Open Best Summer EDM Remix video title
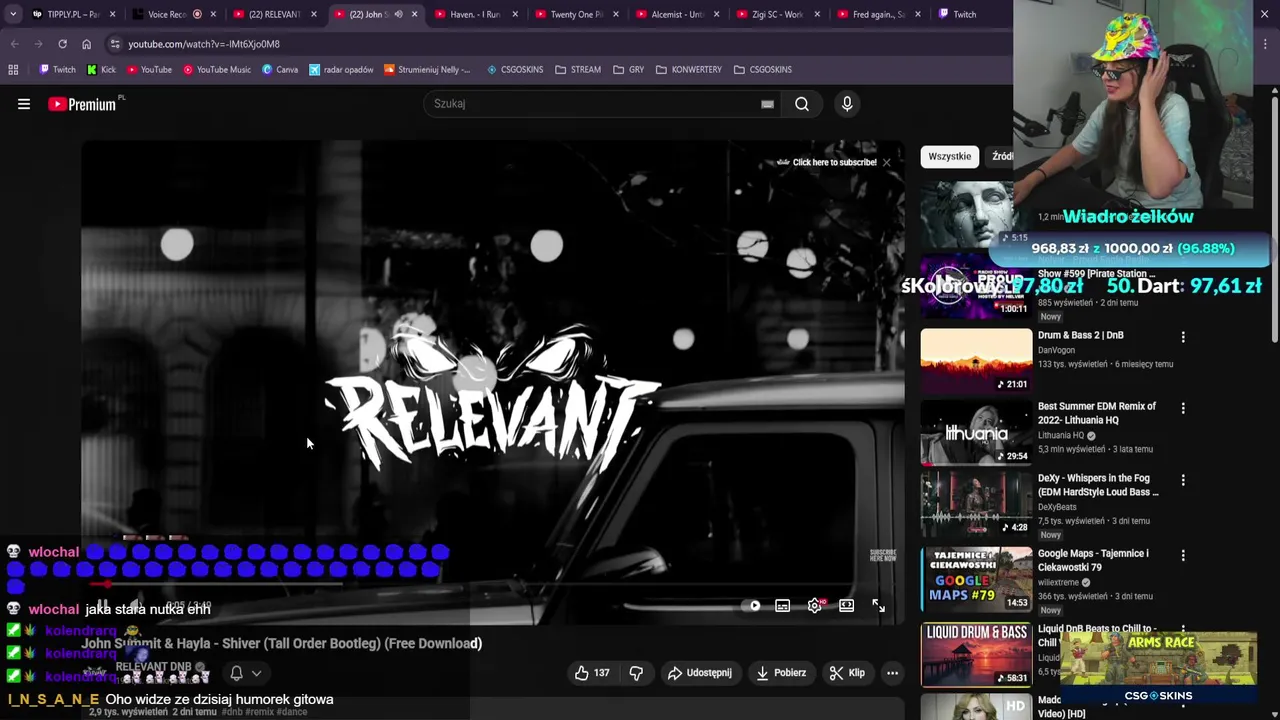Viewport: 1280px width, 720px height. pos(1097,413)
